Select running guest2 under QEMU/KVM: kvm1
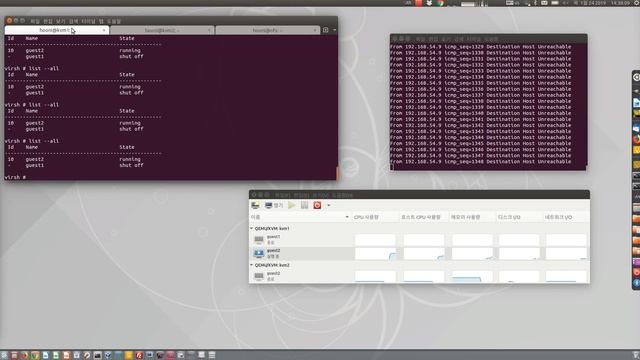Image resolution: width=640 pixels, height=360 pixels. click(x=301, y=253)
